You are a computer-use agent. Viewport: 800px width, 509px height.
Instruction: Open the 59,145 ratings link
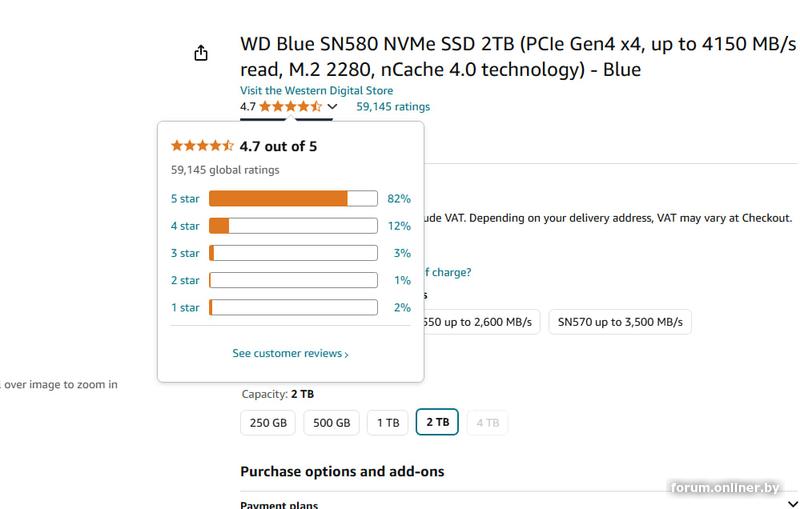(x=393, y=107)
